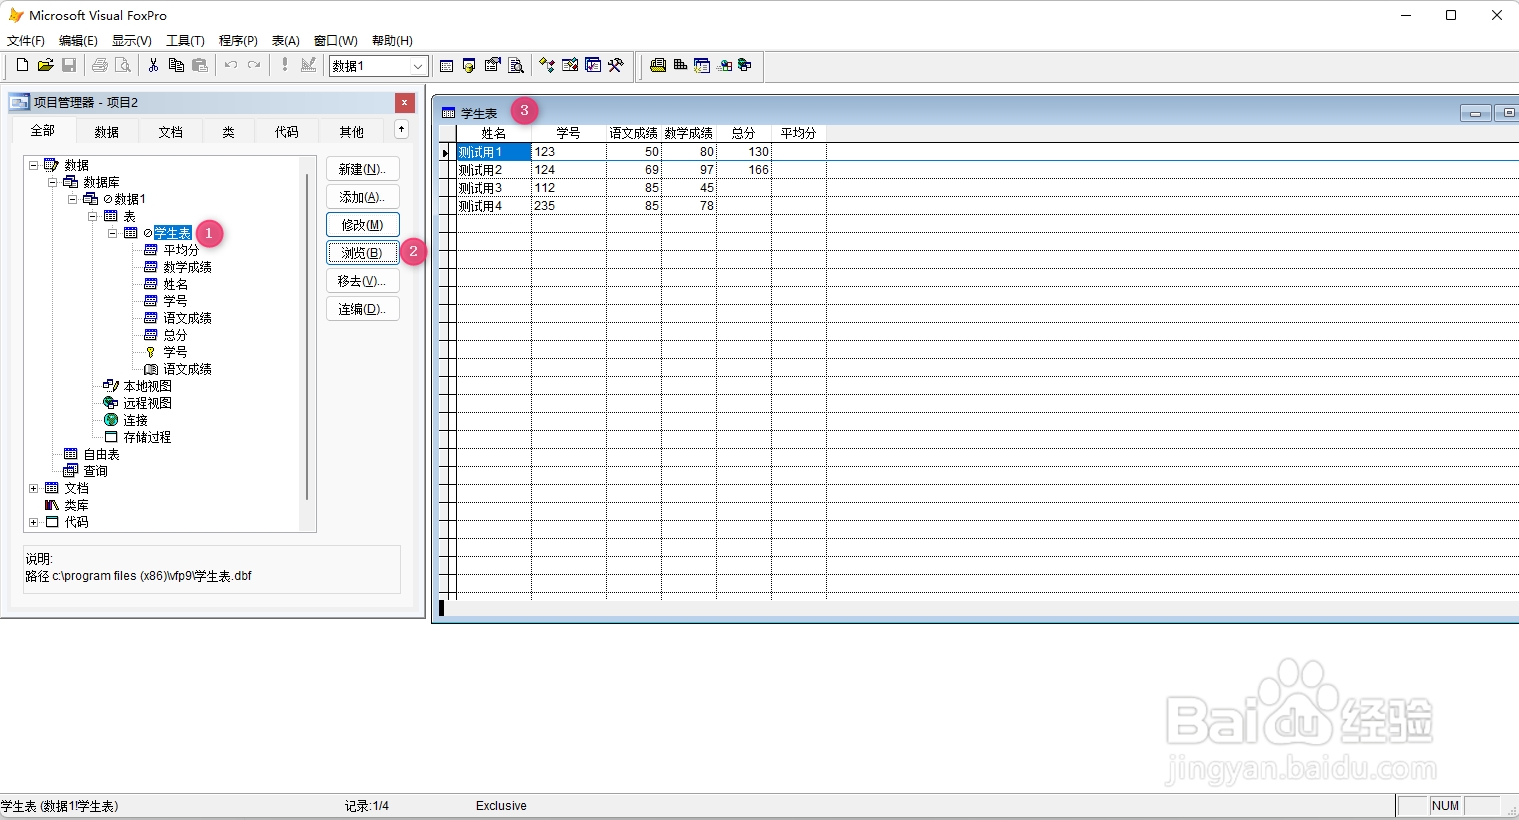Click the 新建(N) button
Viewport: 1519px width, 820px height.
(x=363, y=169)
